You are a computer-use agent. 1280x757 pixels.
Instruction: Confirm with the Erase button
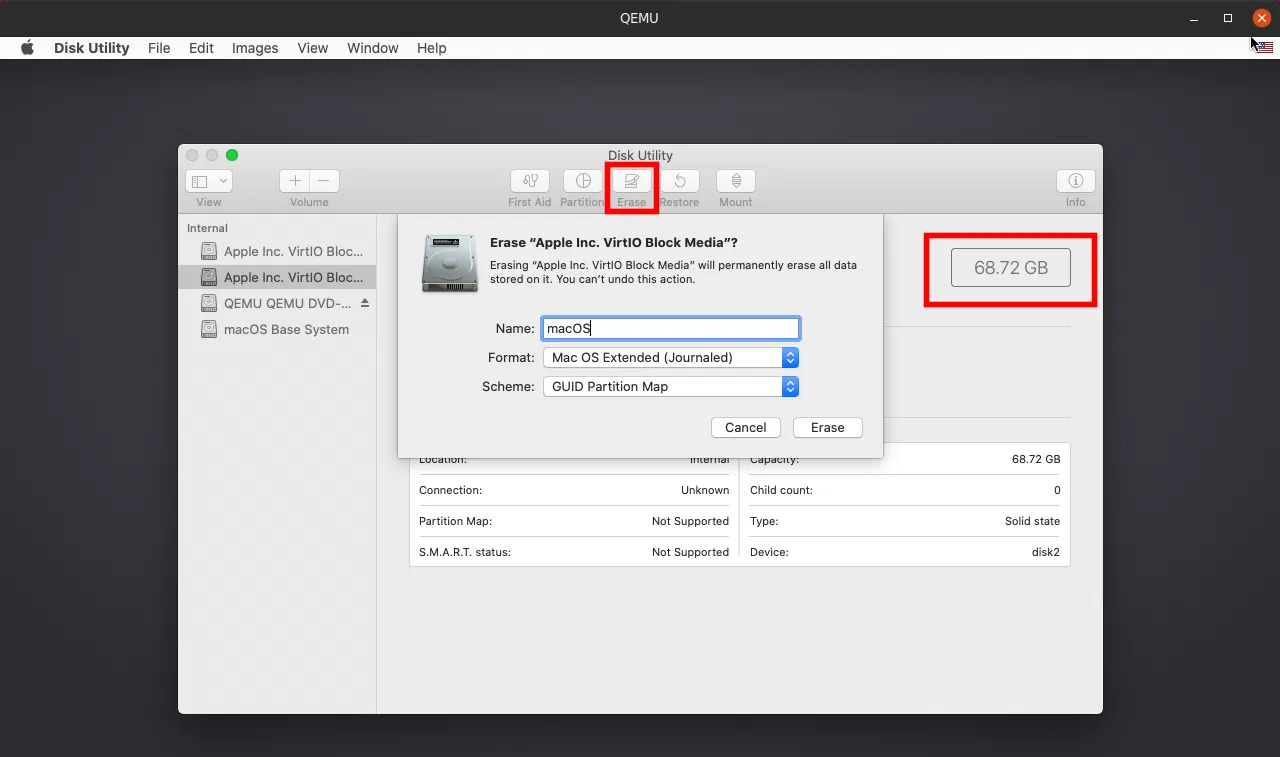pyautogui.click(x=828, y=427)
